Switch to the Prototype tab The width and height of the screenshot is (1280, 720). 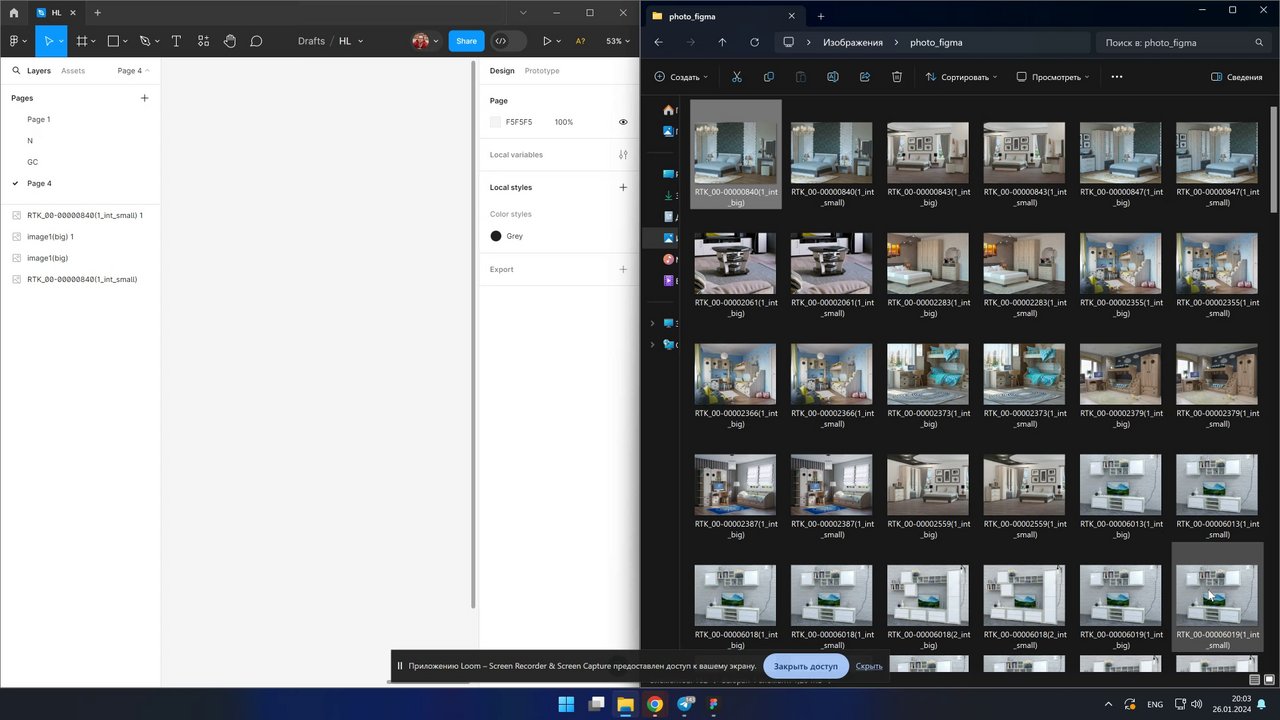pyautogui.click(x=542, y=71)
